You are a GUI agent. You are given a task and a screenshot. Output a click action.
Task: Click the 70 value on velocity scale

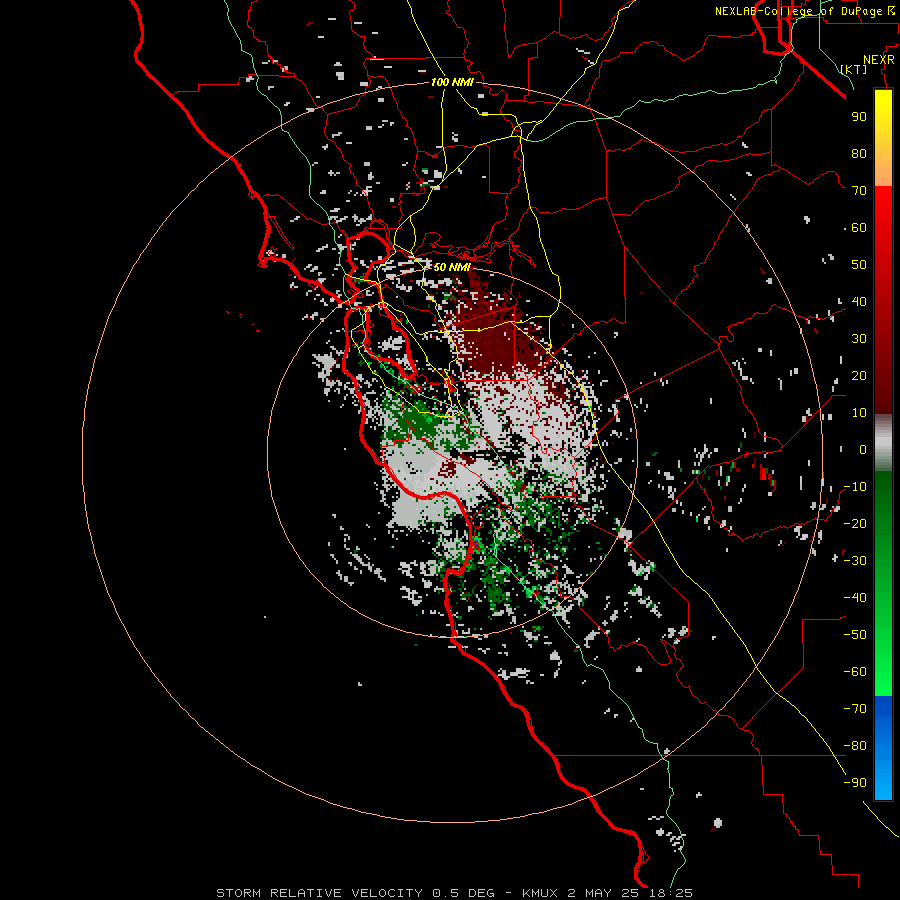tap(859, 191)
